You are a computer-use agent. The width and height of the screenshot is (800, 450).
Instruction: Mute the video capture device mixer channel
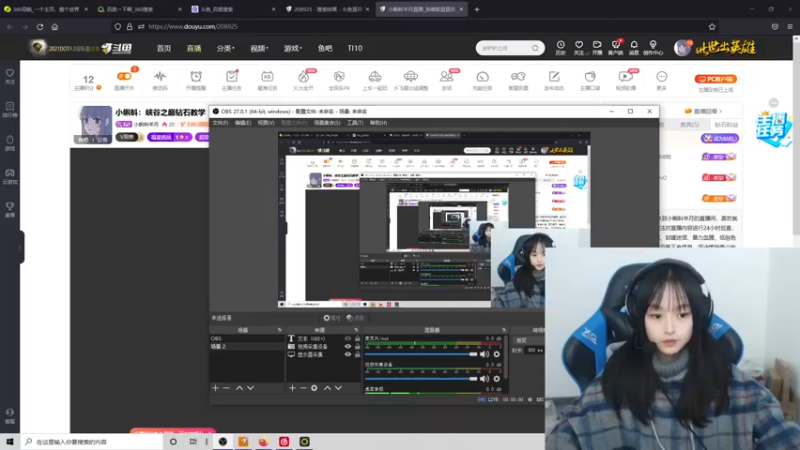484,379
